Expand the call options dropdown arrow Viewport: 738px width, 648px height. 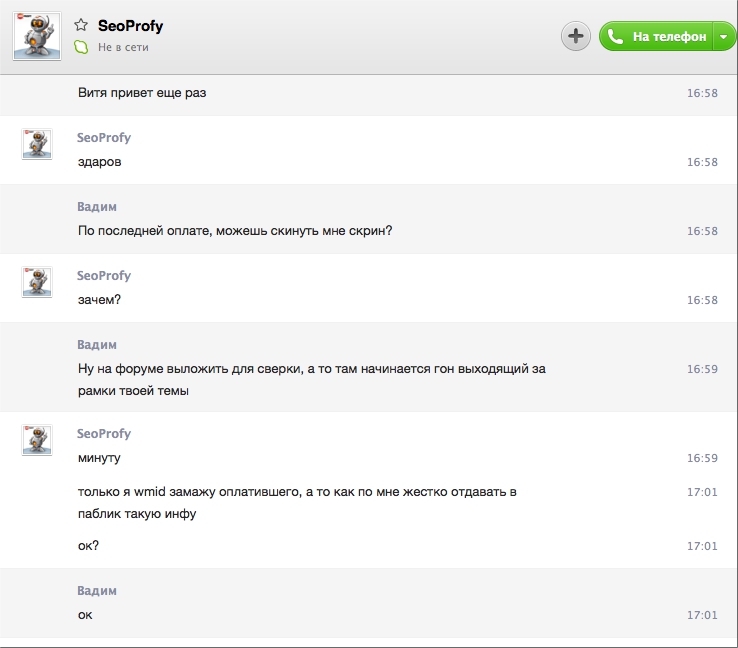[724, 37]
